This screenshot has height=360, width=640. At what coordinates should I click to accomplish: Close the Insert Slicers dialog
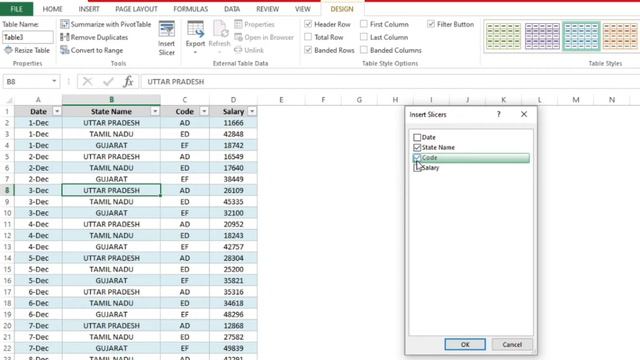(524, 115)
